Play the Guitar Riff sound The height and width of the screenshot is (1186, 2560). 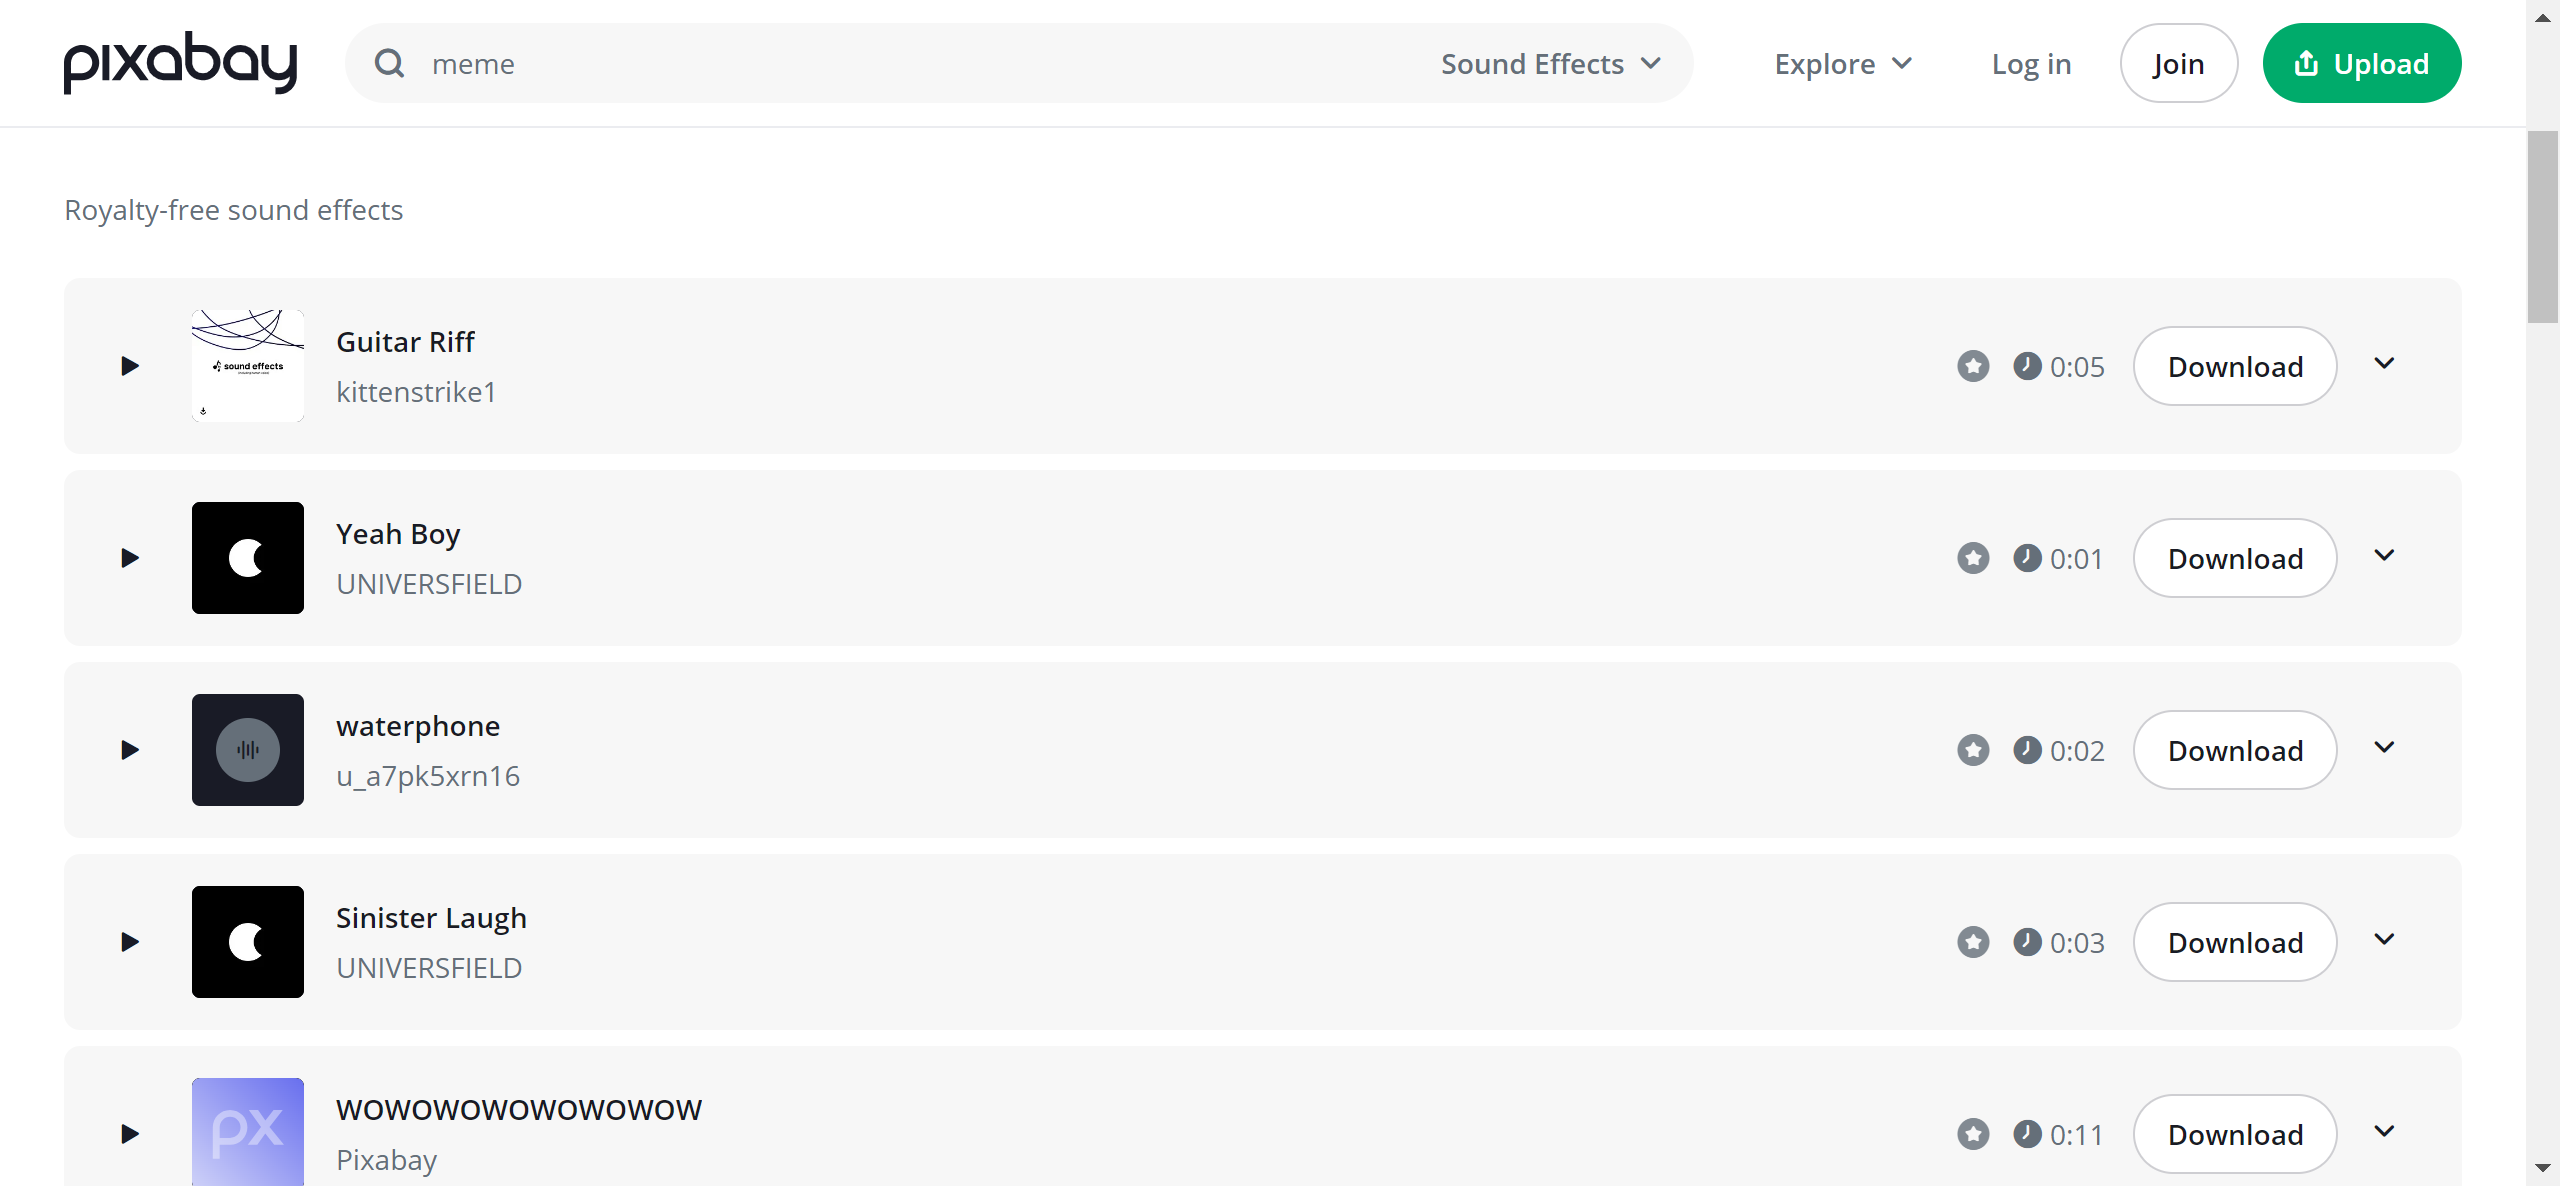[x=129, y=366]
